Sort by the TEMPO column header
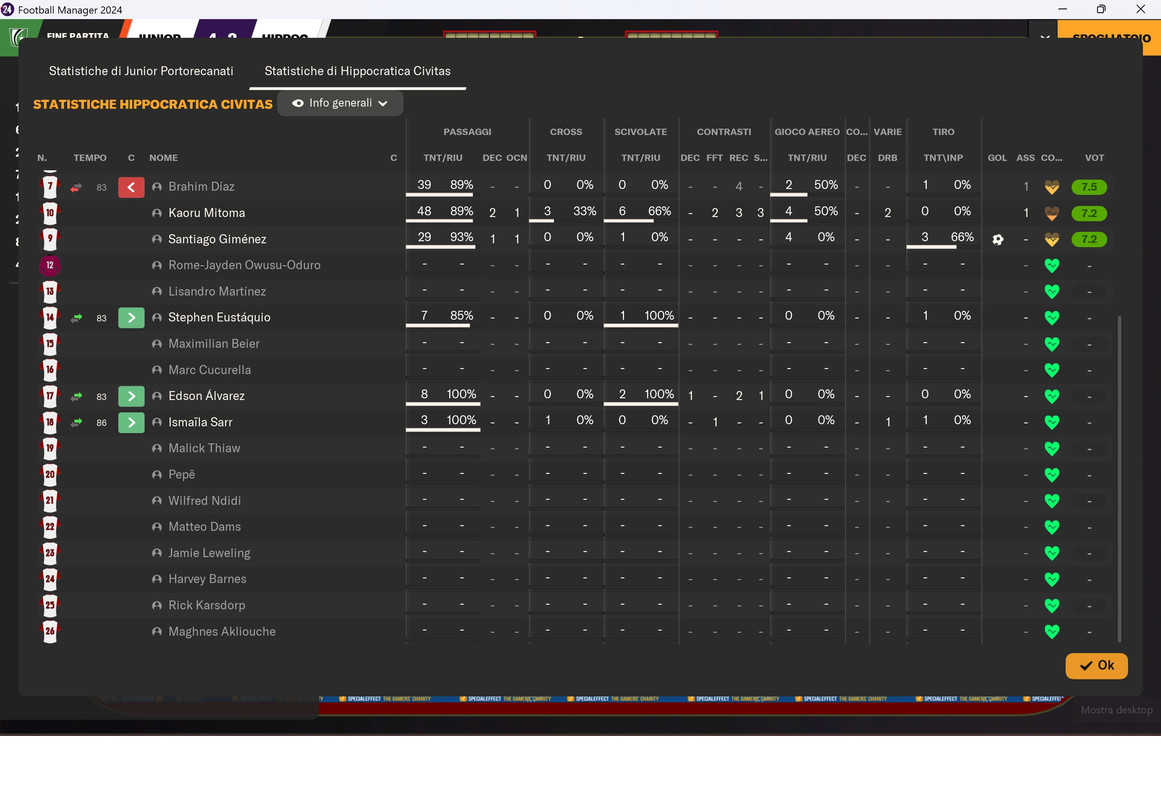The height and width of the screenshot is (800, 1161). coord(90,158)
